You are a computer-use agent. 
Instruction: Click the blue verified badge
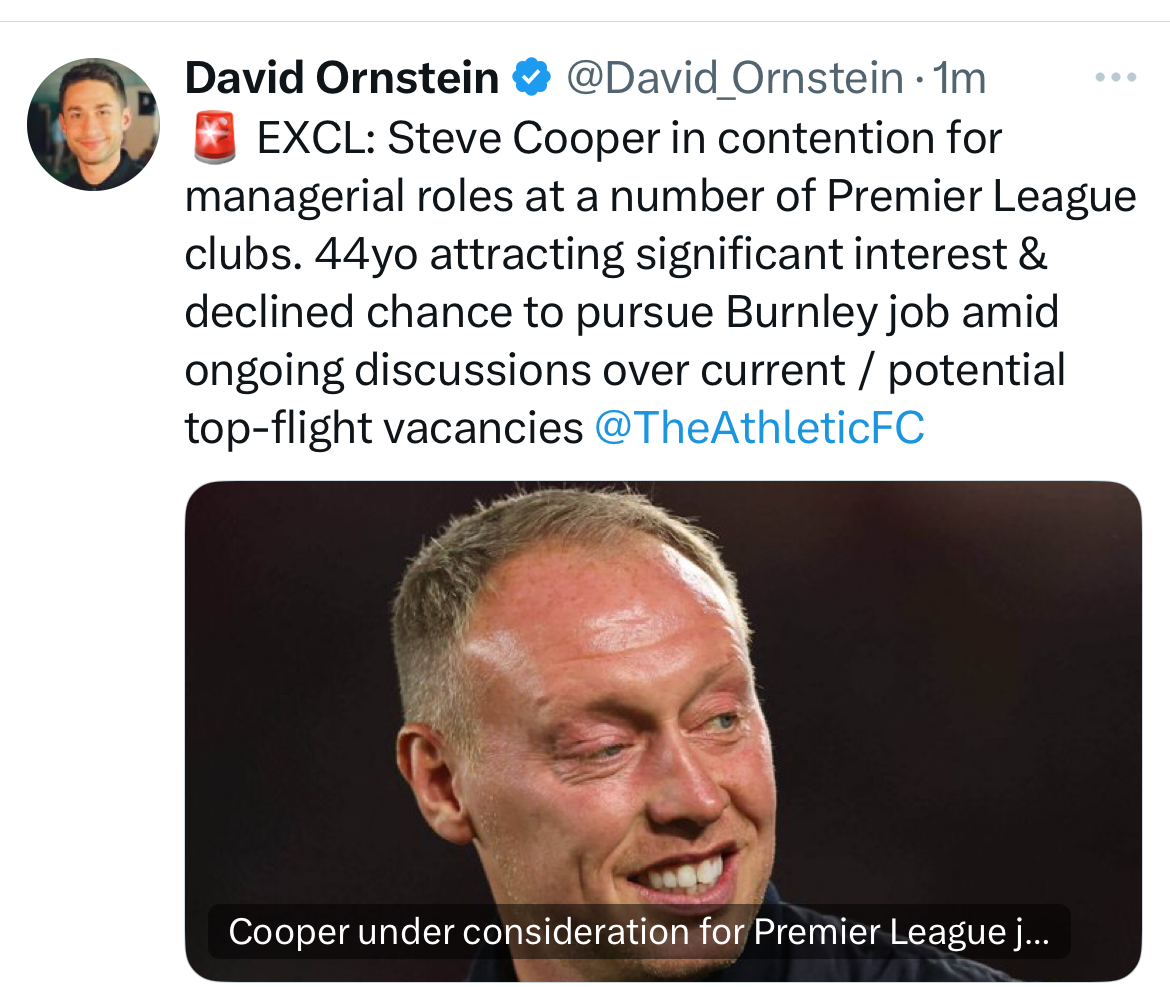pos(531,78)
